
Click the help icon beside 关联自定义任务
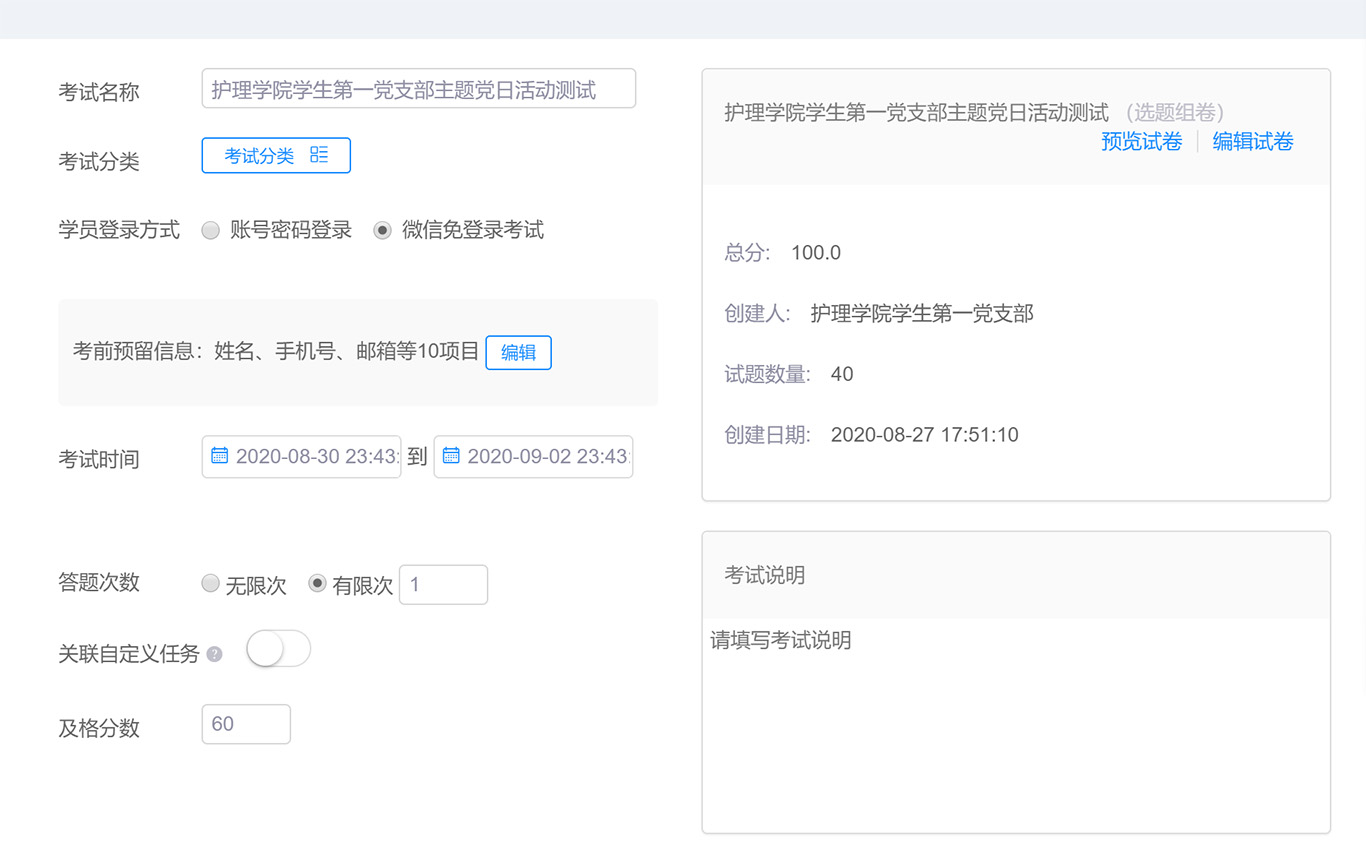point(214,655)
